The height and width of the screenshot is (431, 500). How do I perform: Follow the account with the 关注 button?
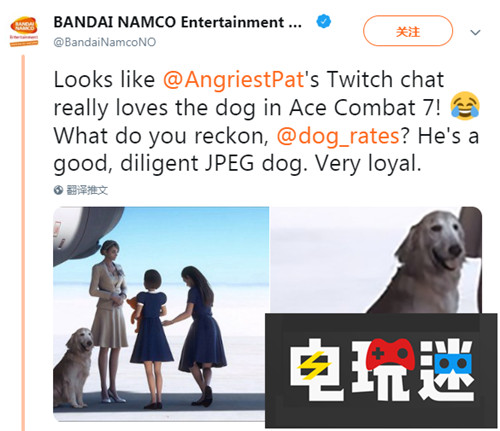click(408, 31)
